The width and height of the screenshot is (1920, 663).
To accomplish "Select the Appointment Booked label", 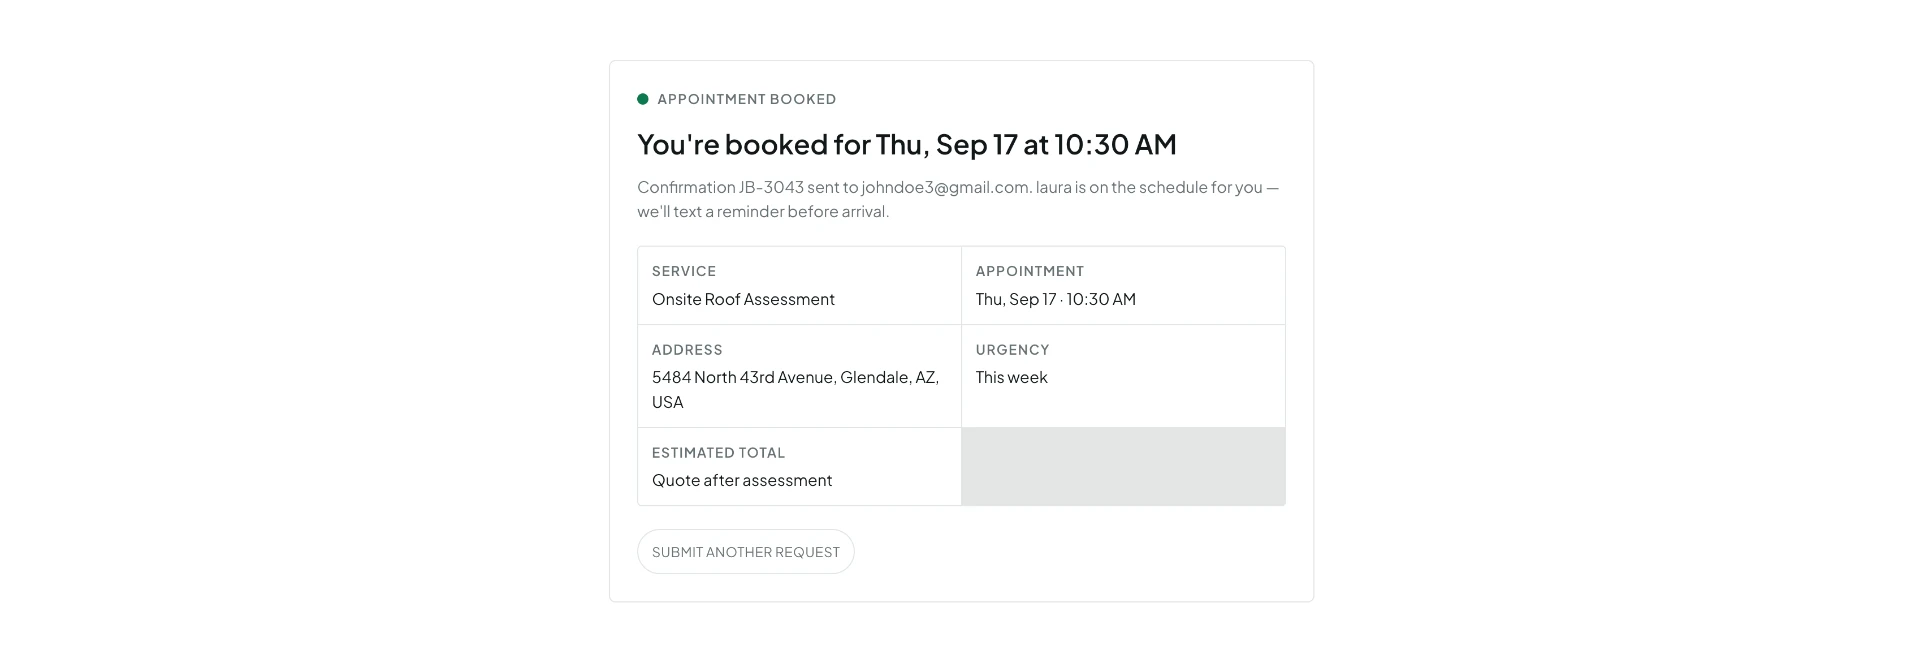I will (747, 99).
